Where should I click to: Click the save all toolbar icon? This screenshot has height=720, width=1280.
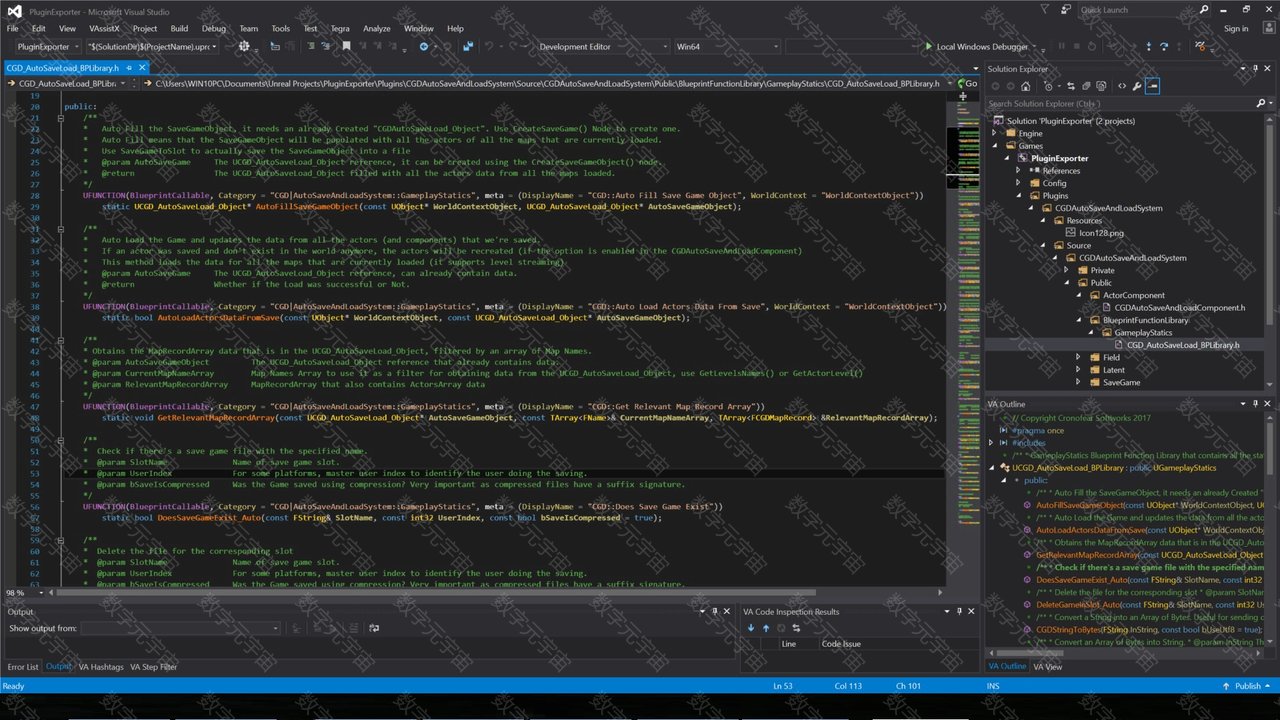469,47
